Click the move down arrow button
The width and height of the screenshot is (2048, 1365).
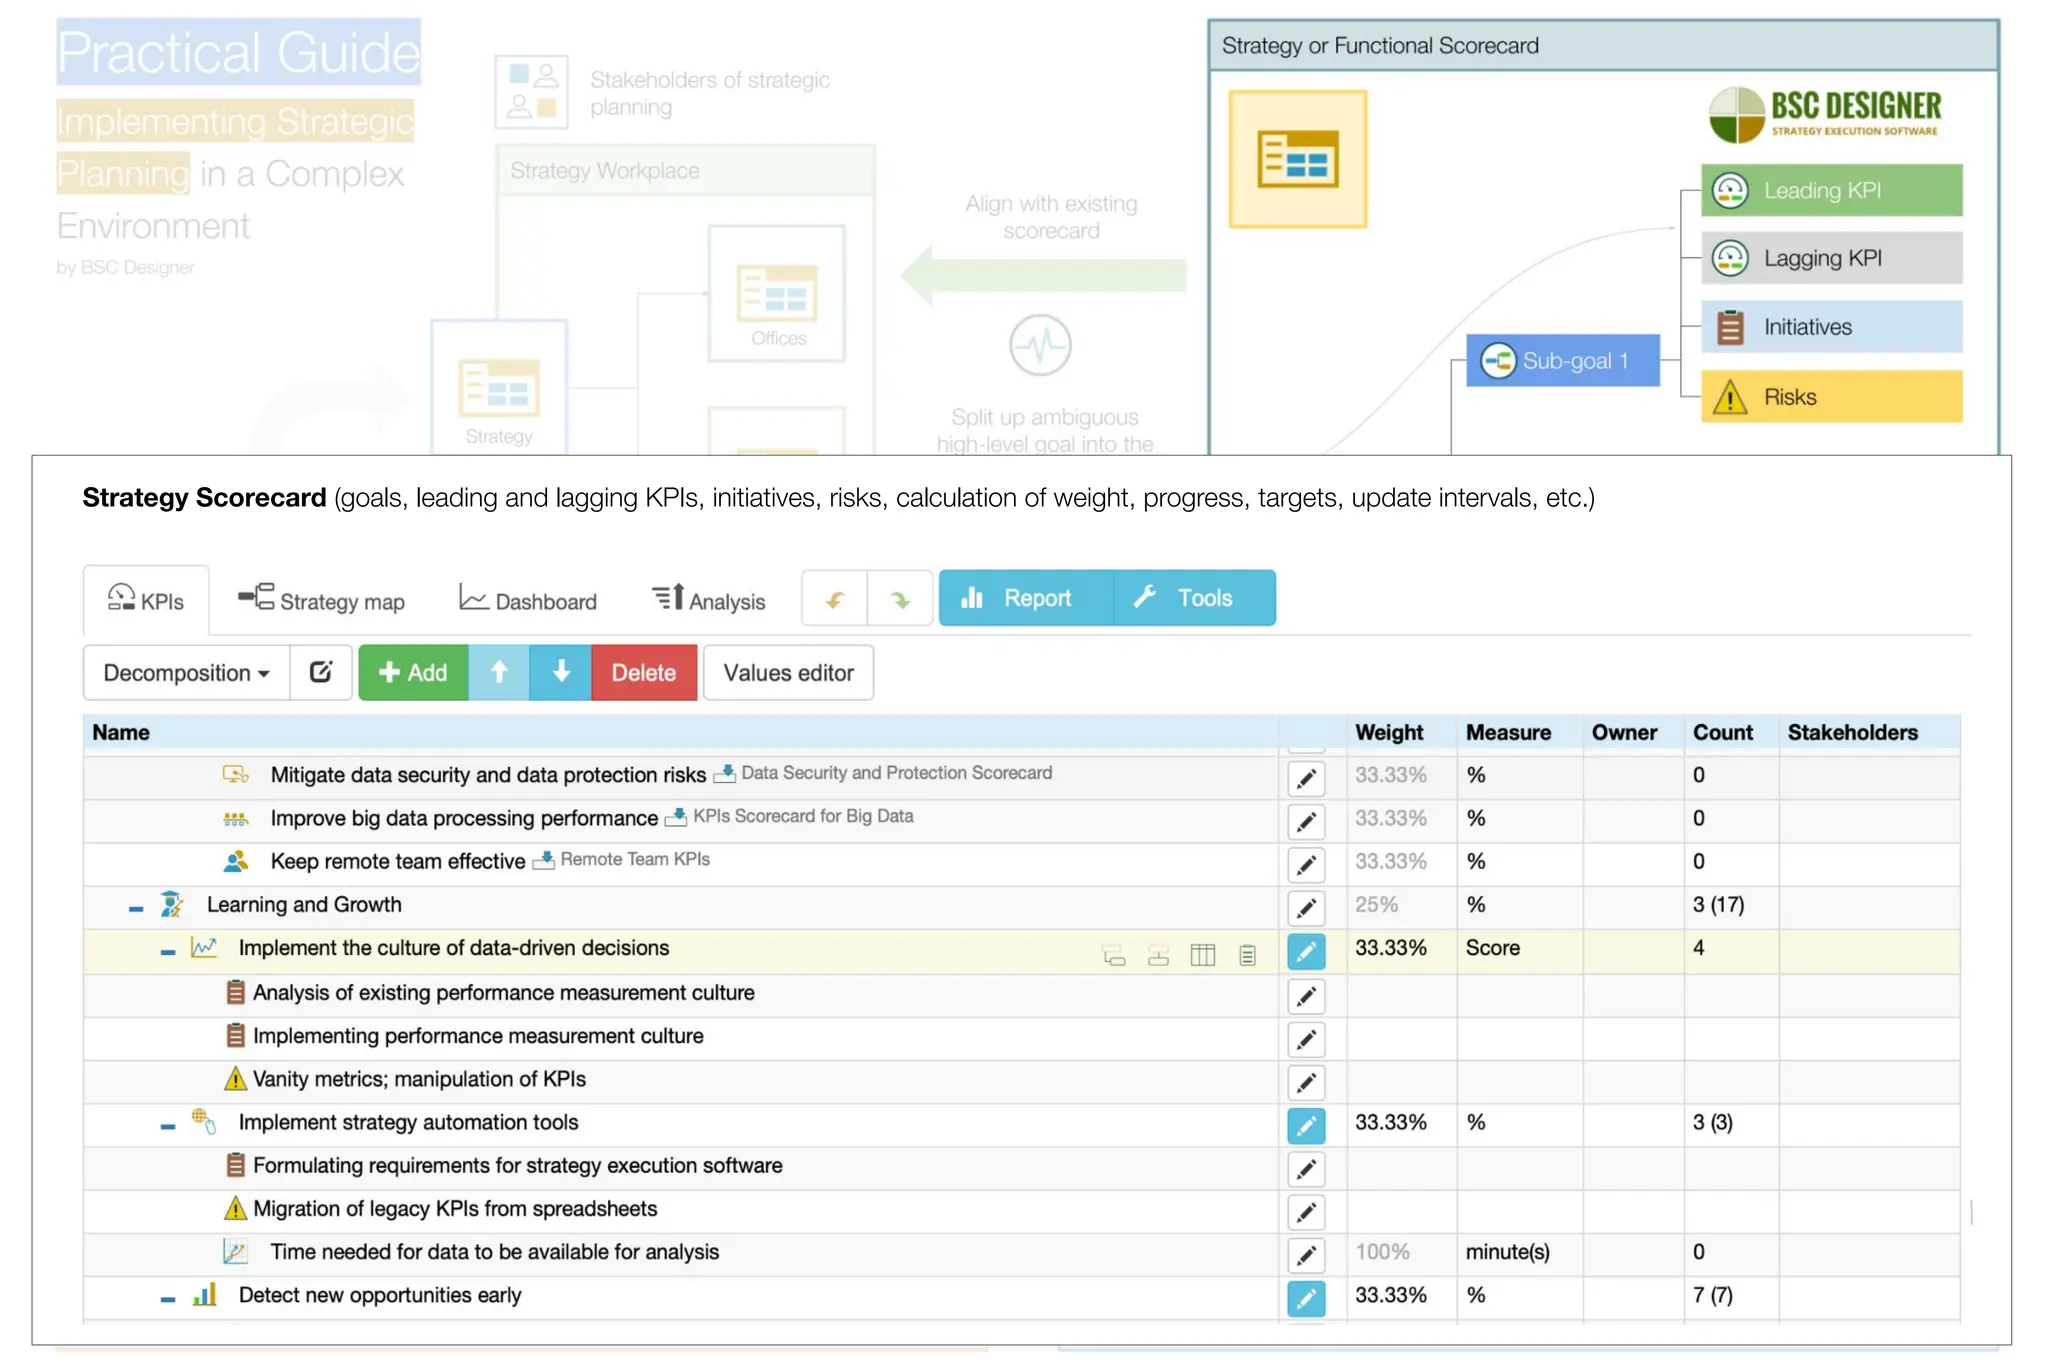coord(561,672)
